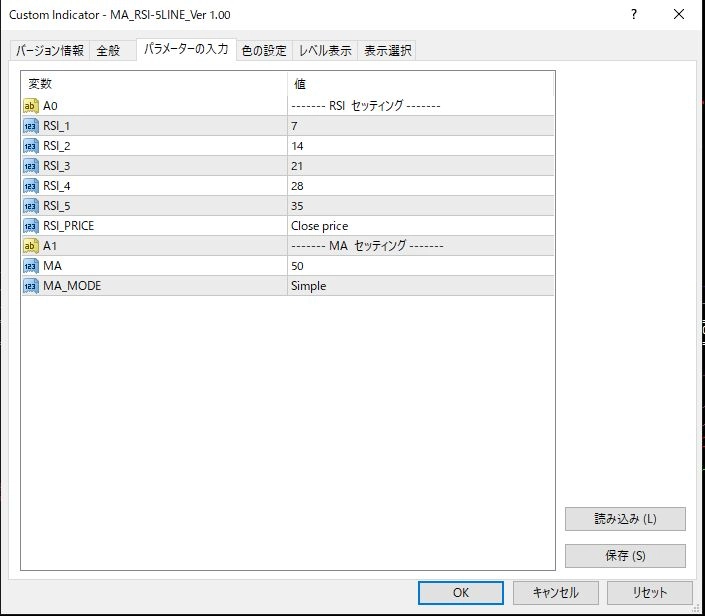Go to the レベル表示 tab
705x616 pixels.
[325, 50]
